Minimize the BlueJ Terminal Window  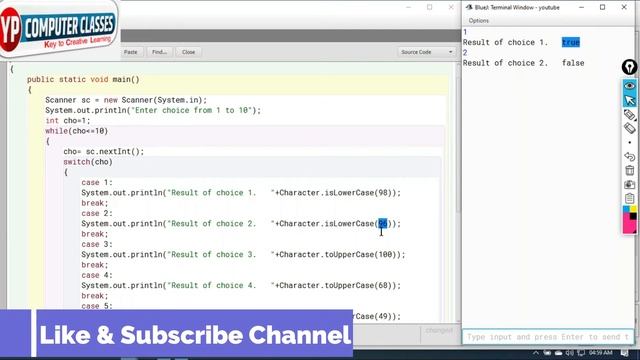pyautogui.click(x=581, y=7)
